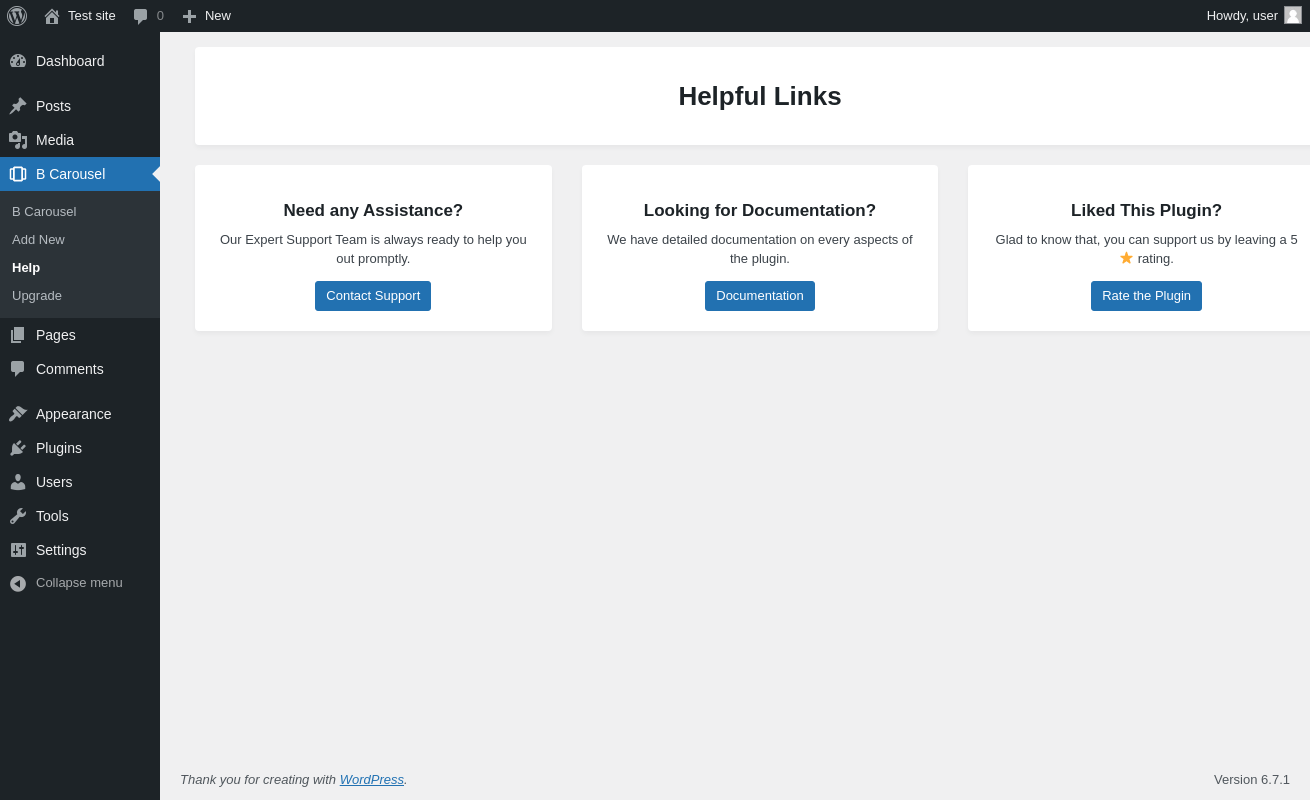The width and height of the screenshot is (1310, 800).
Task: Open Appearance menu label
Action: tap(74, 414)
